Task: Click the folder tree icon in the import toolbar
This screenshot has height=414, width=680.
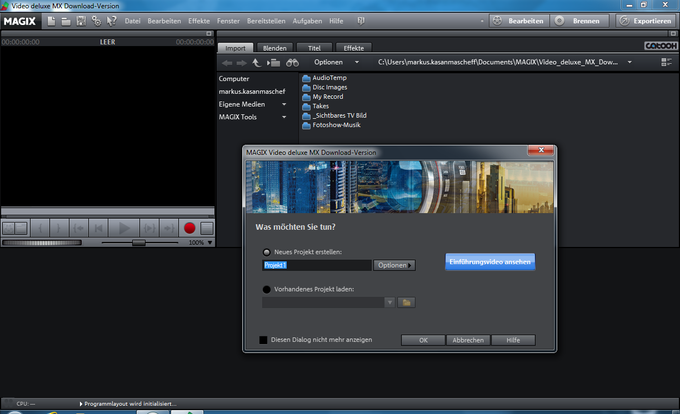Action: click(x=273, y=63)
